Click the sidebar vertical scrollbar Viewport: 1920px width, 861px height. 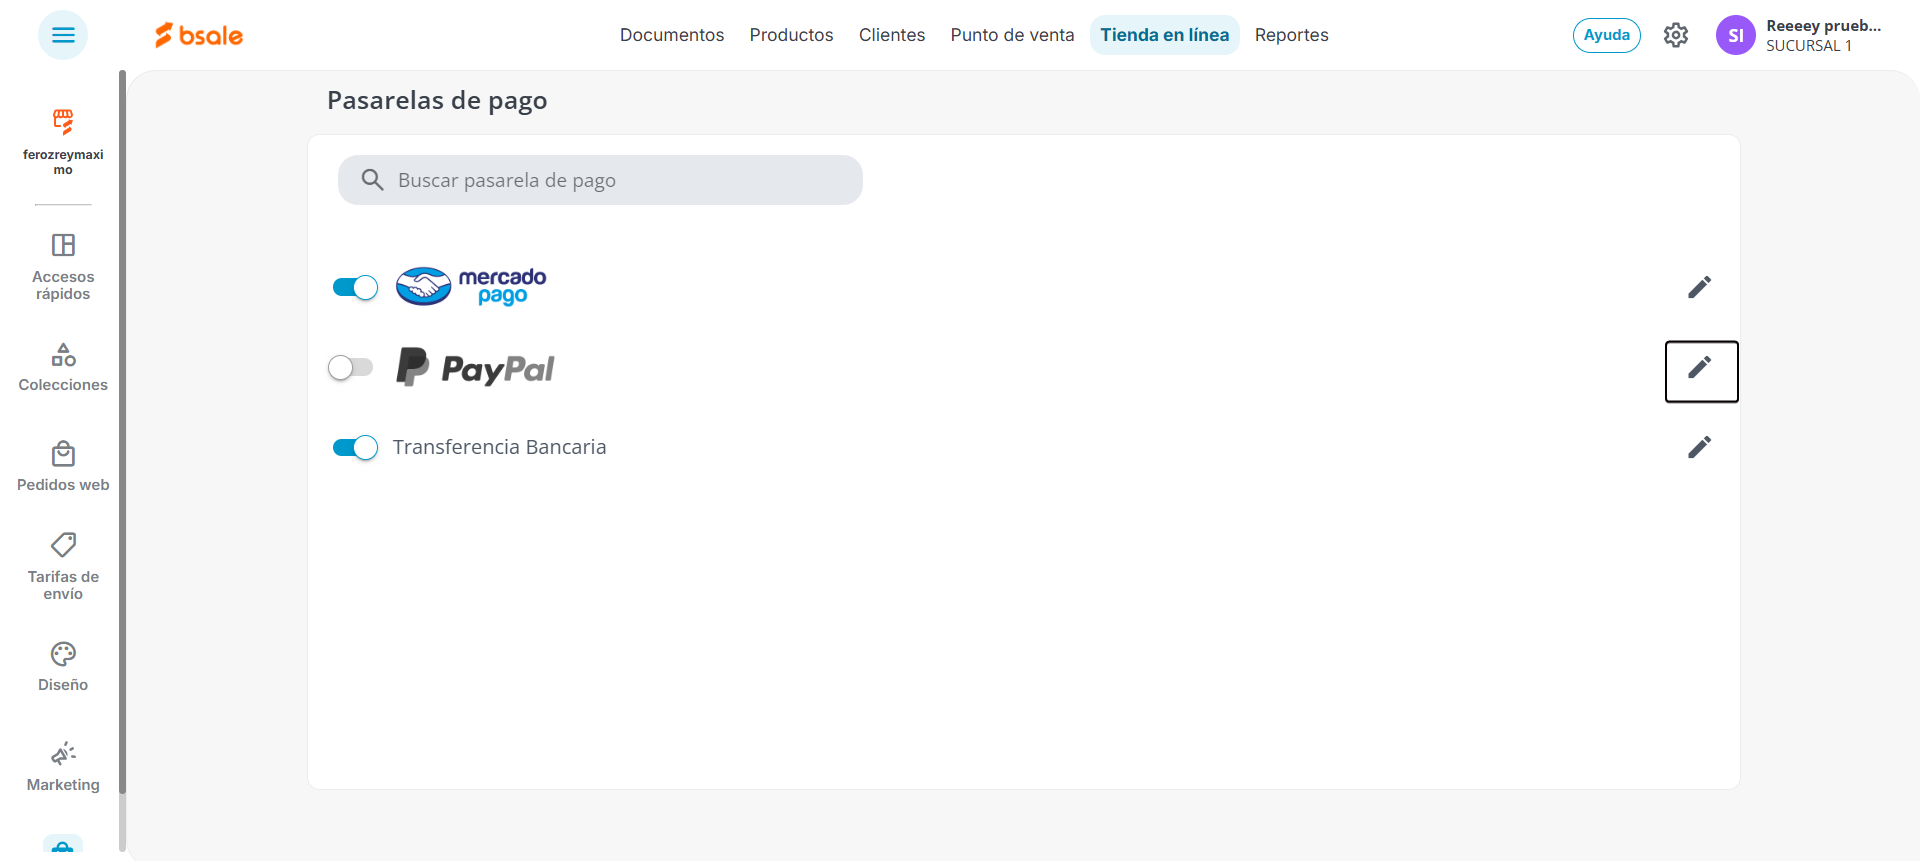(122, 430)
